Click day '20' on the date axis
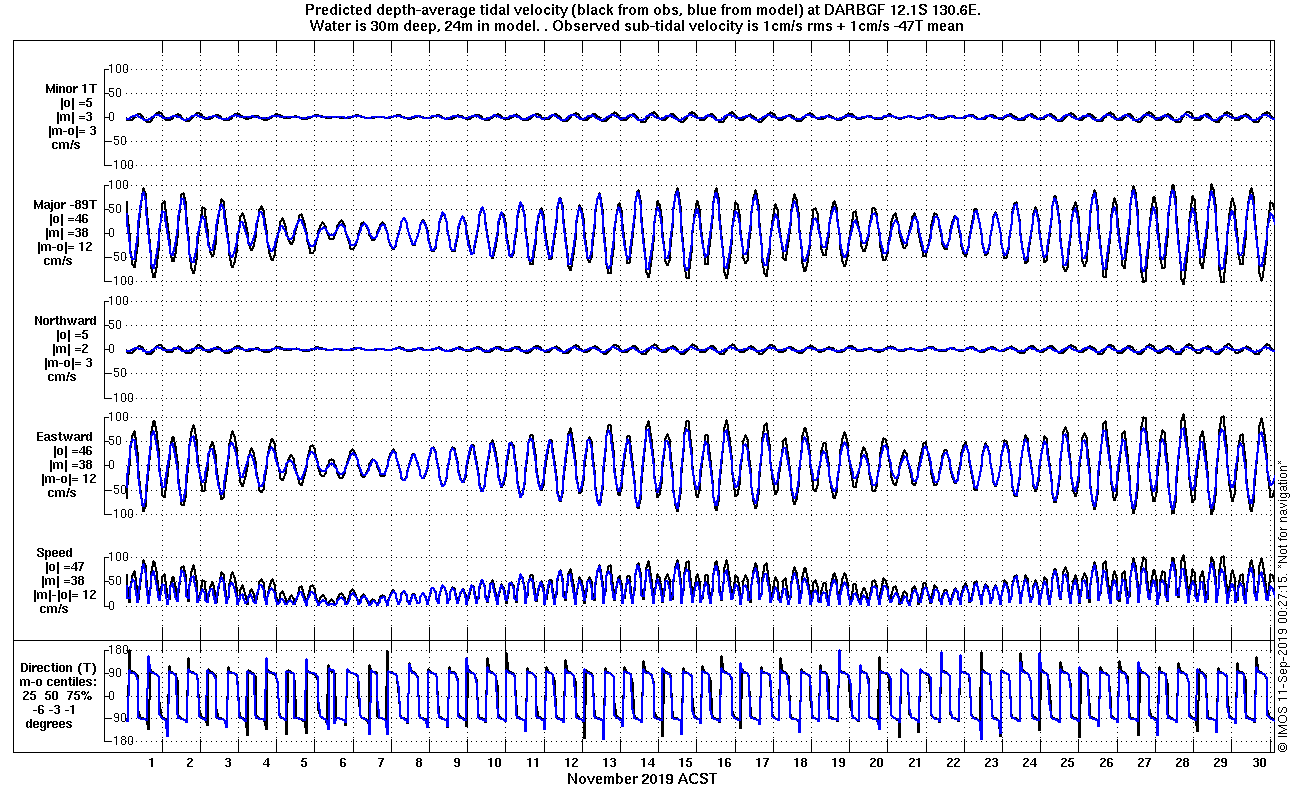Viewport: 1300px width, 800px height. (877, 762)
